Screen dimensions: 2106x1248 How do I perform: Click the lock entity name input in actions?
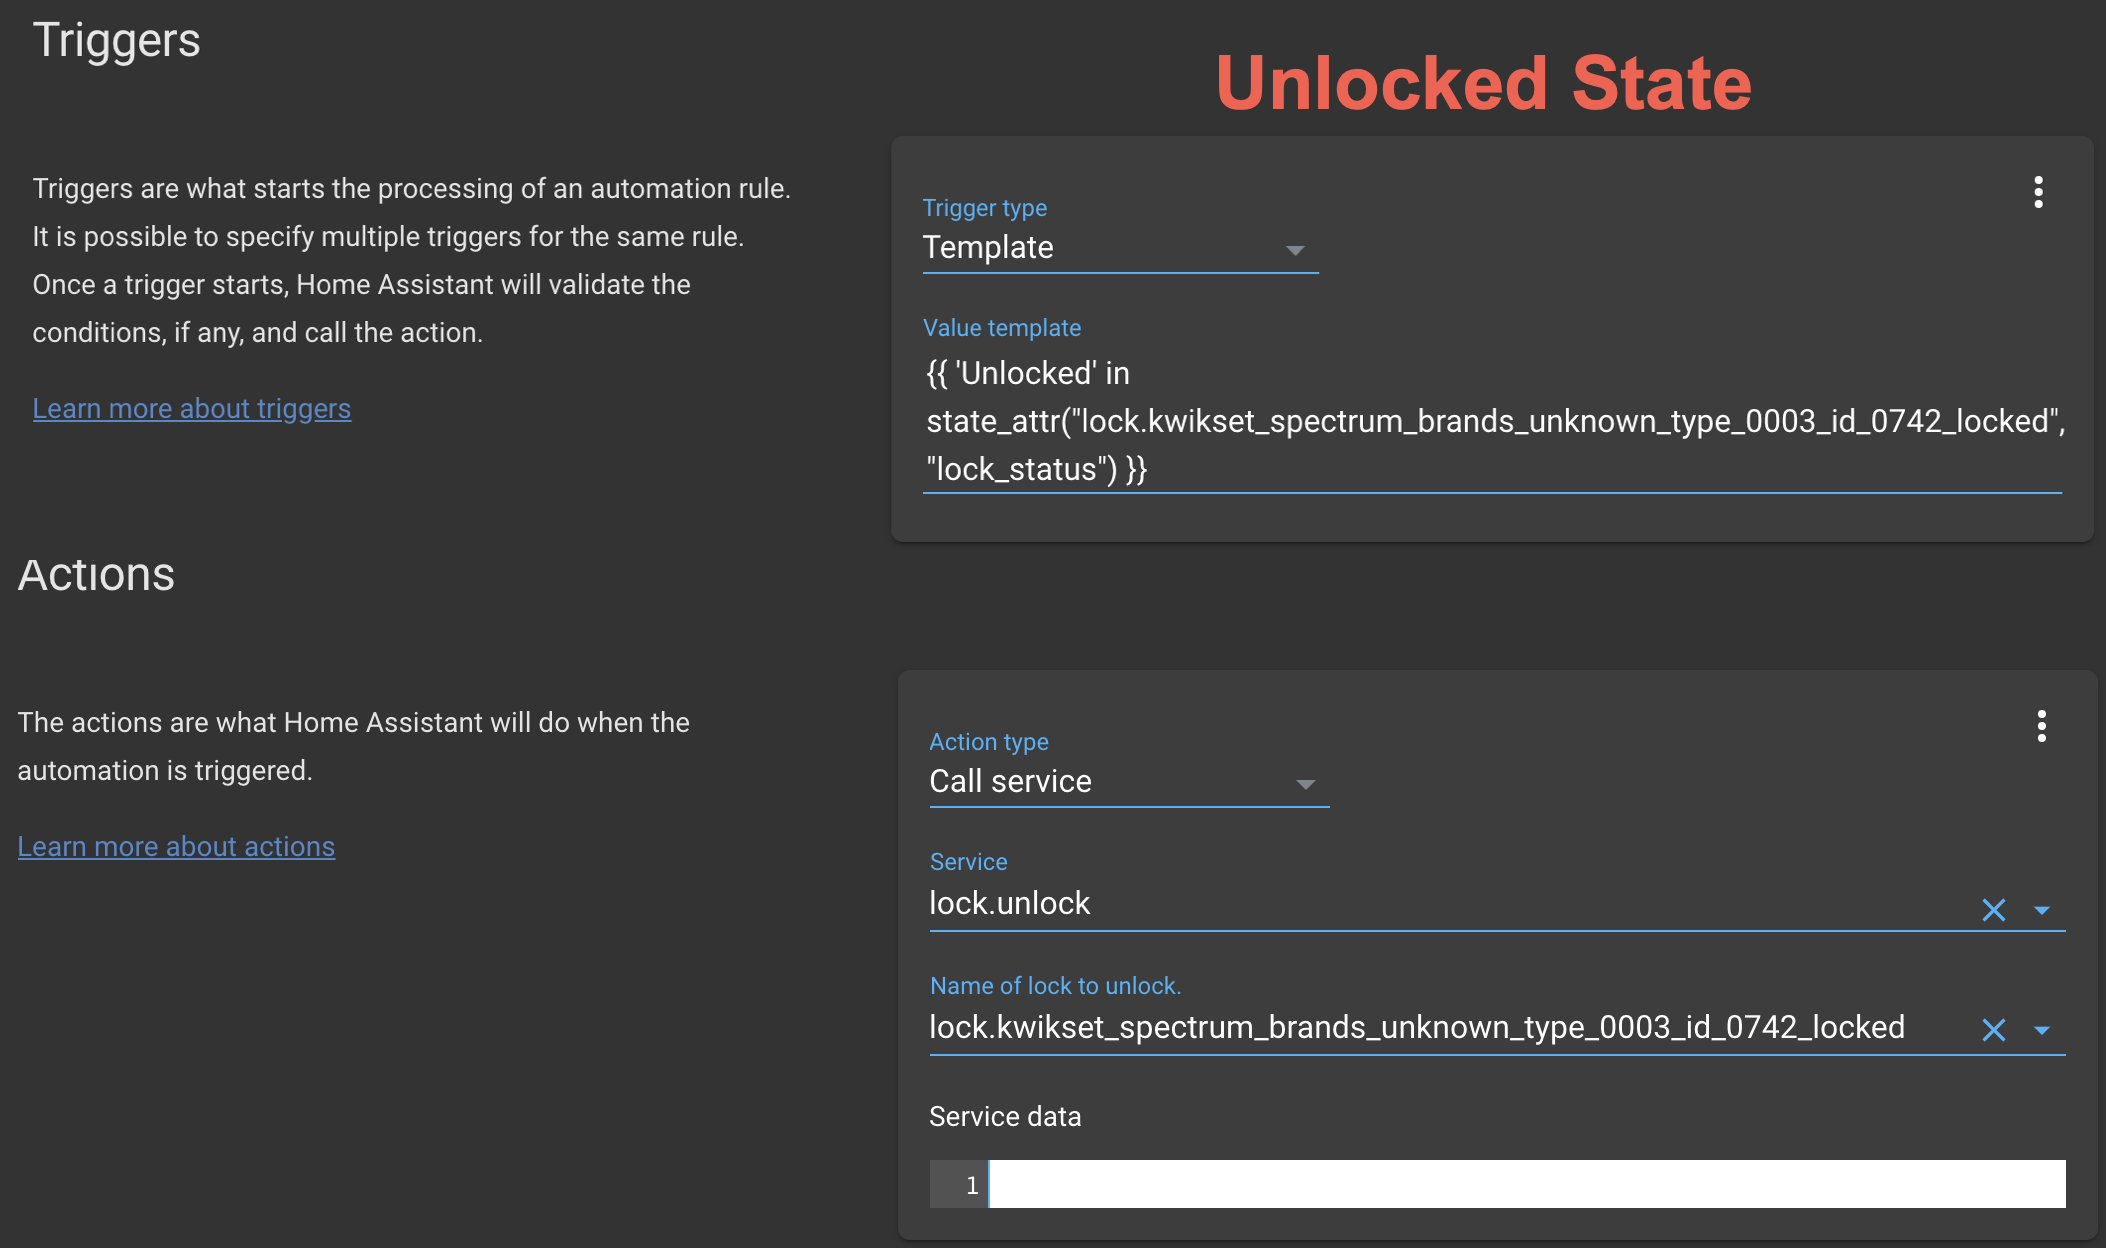point(1416,1028)
